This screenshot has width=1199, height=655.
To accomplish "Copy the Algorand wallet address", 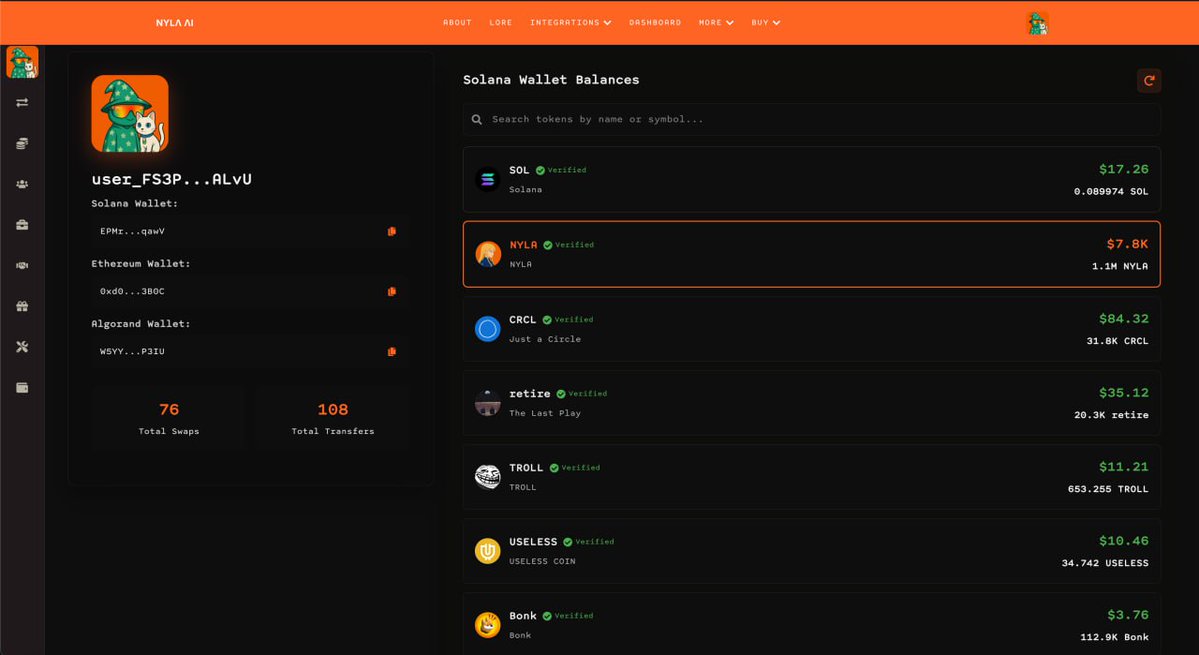I will point(392,352).
